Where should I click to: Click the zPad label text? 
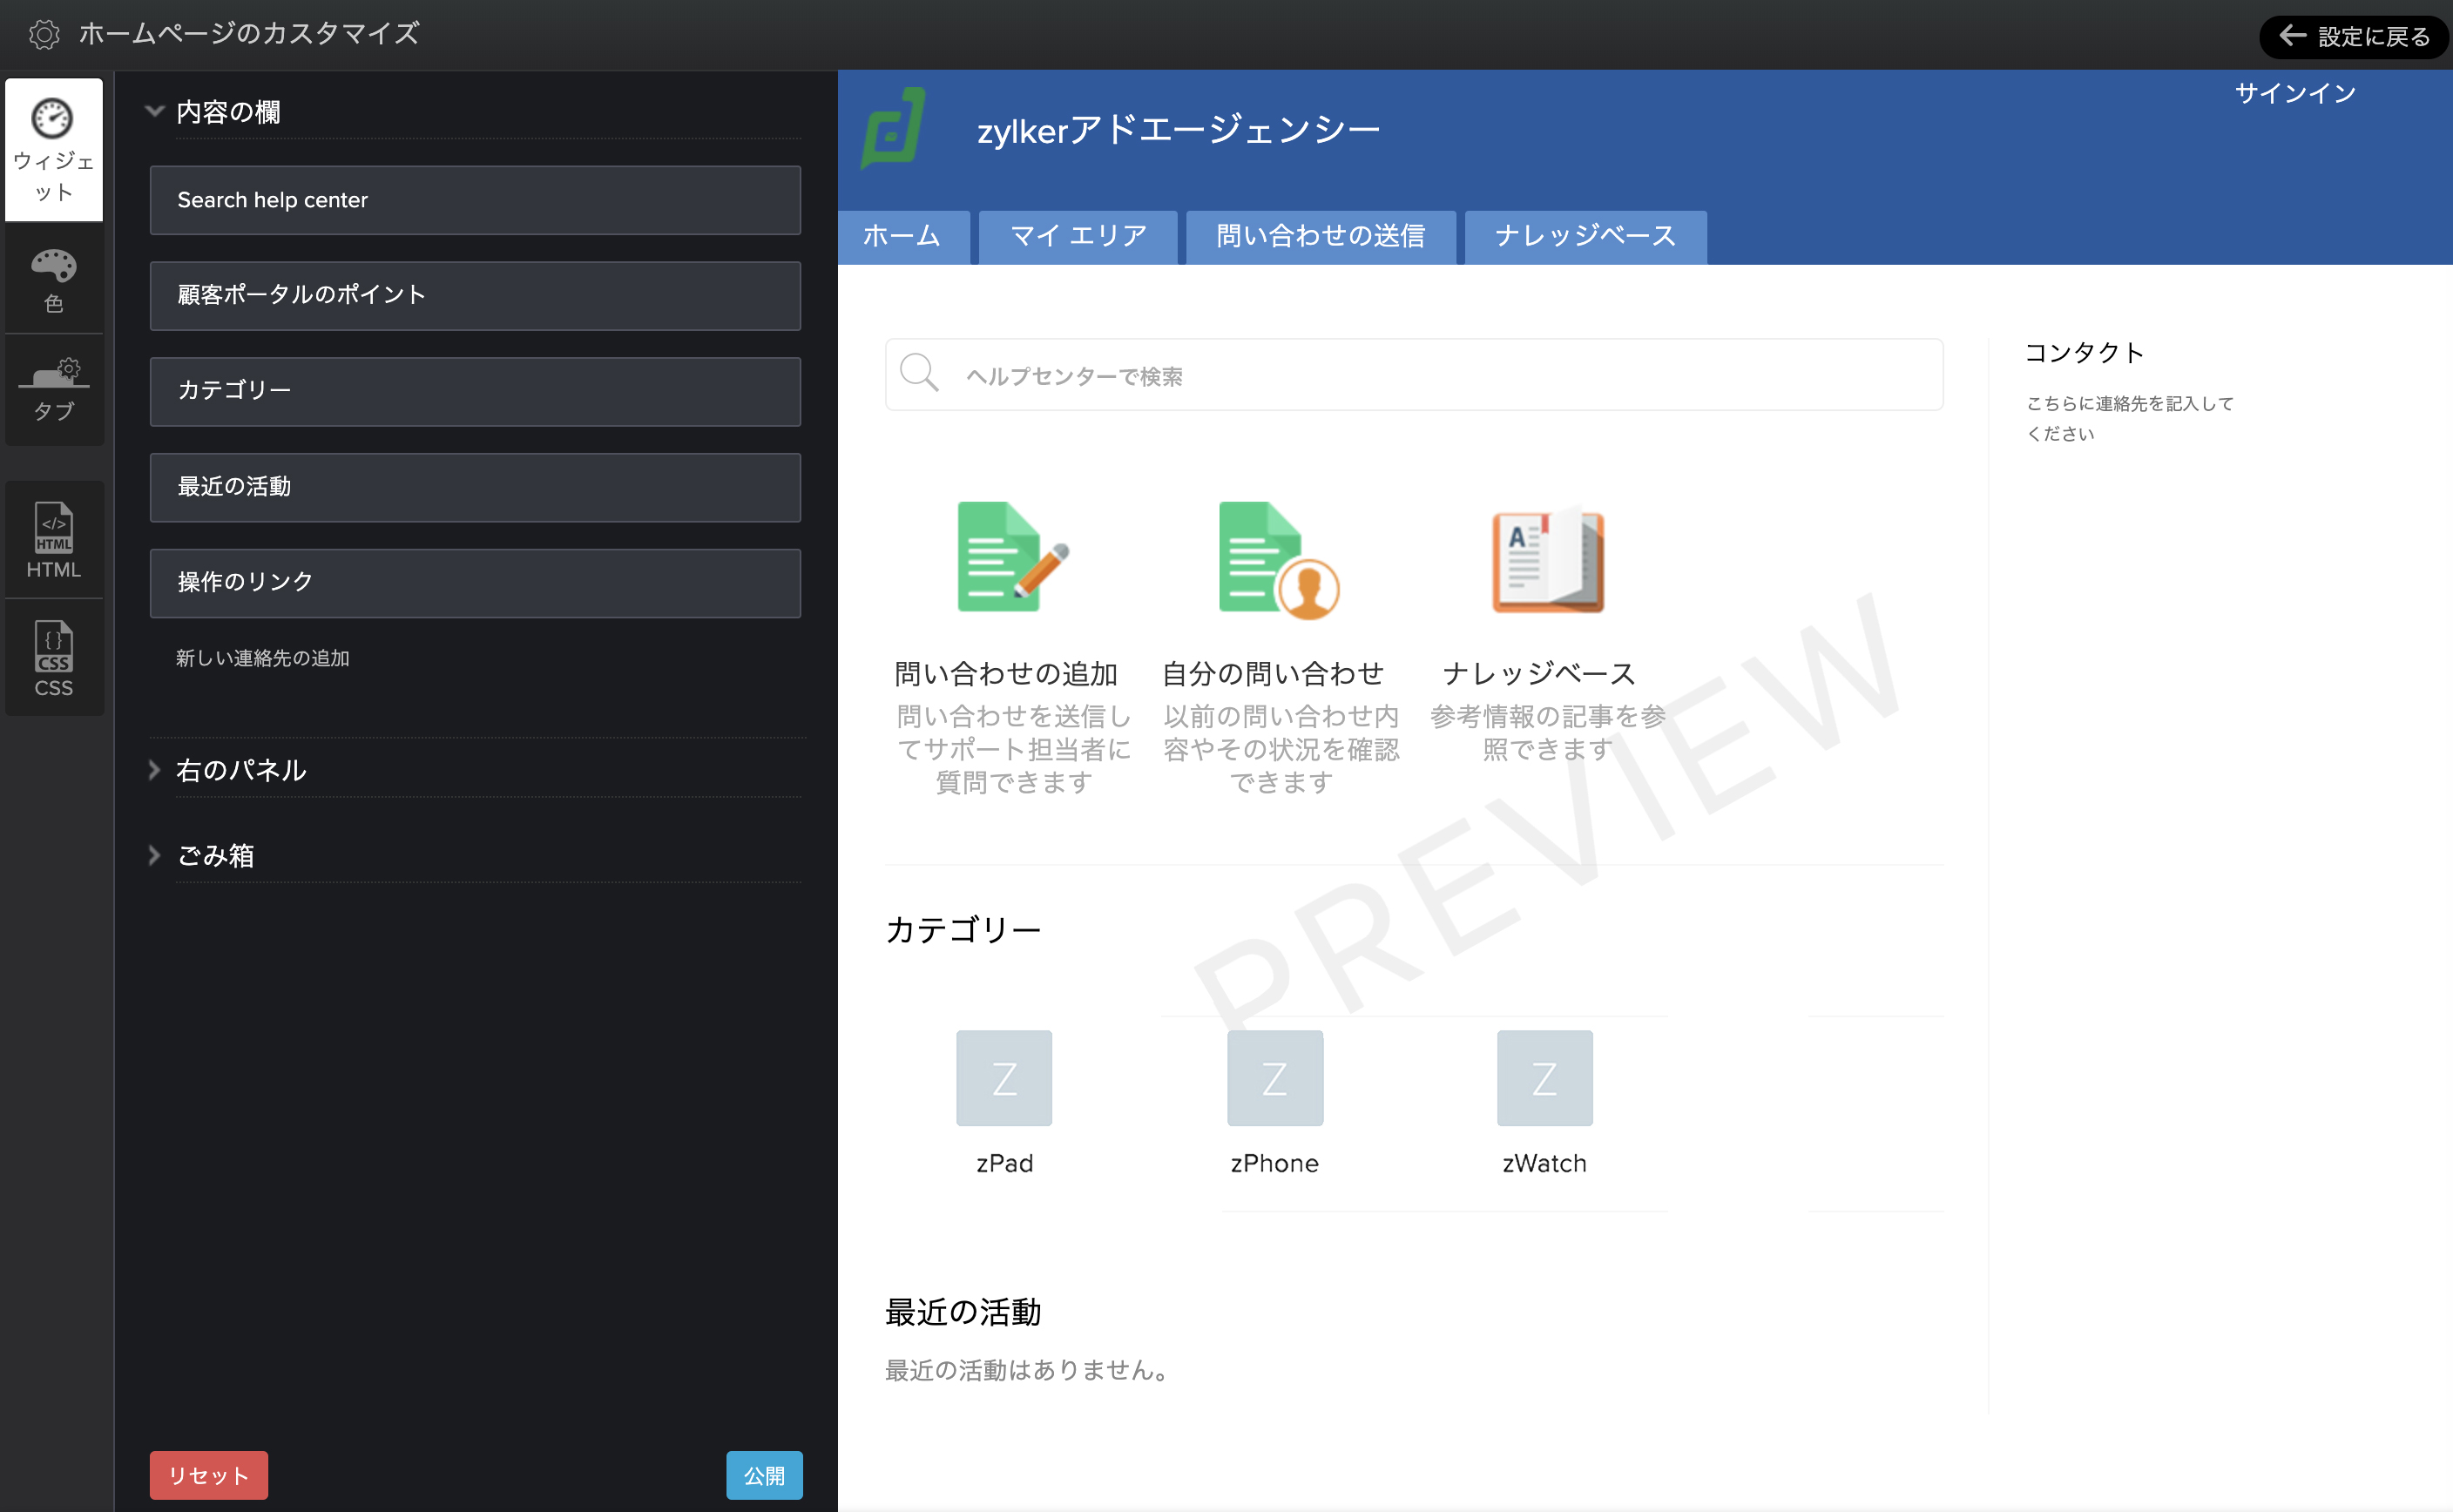(x=1005, y=1163)
